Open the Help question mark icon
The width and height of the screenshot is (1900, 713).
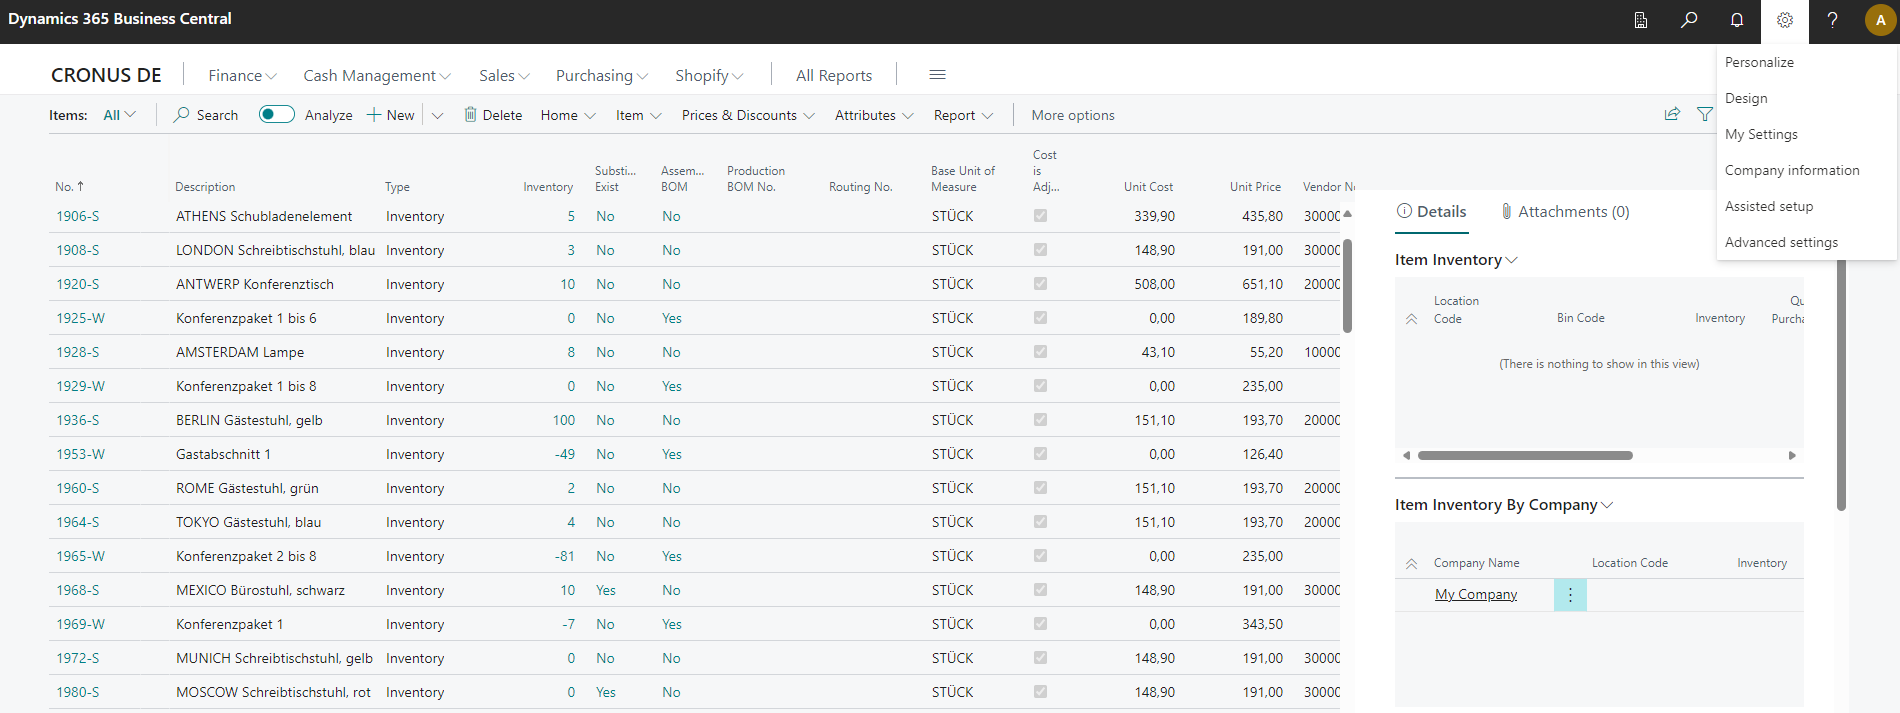point(1832,20)
